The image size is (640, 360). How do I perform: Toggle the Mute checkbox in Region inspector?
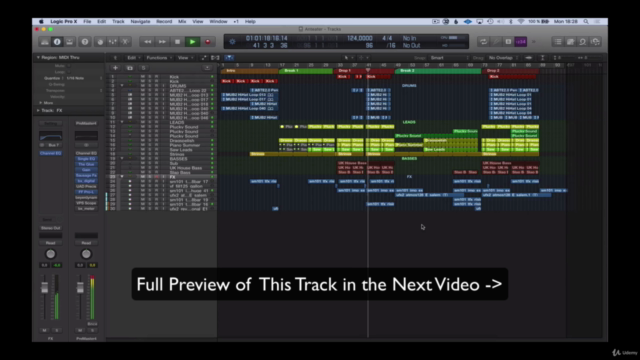[69, 66]
